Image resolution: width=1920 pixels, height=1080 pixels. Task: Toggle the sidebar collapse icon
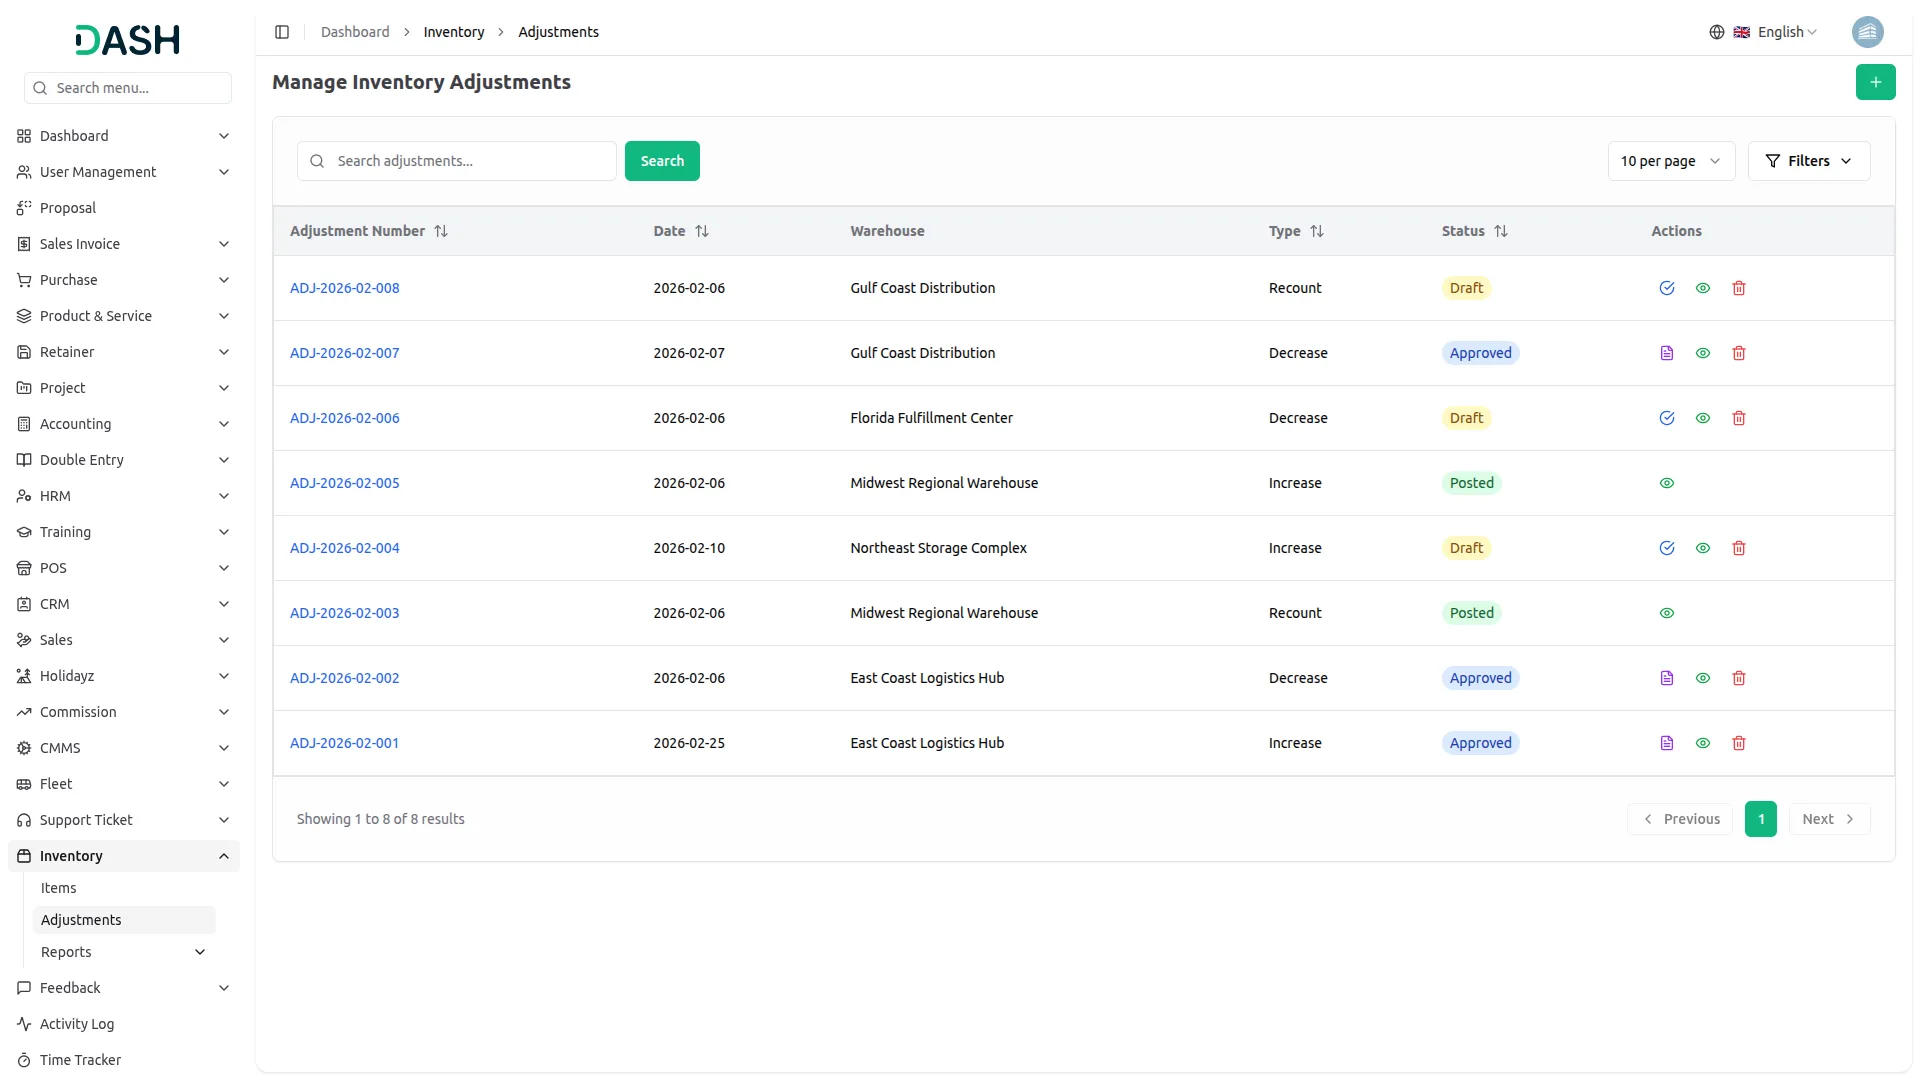(282, 32)
